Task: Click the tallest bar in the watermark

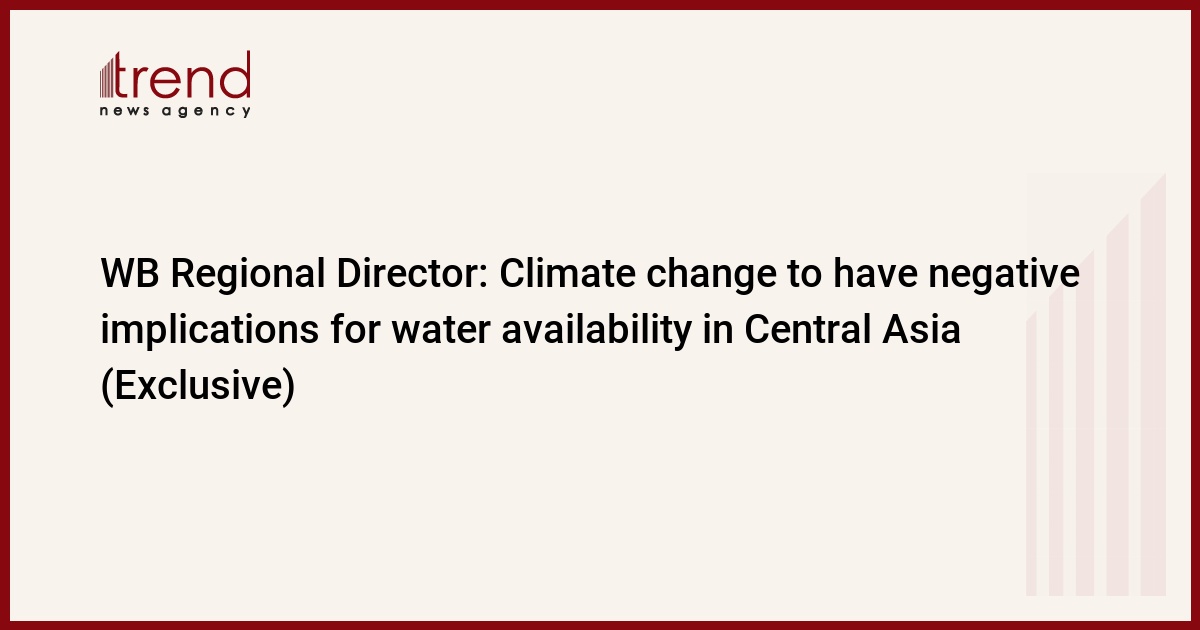Action: 1154,385
